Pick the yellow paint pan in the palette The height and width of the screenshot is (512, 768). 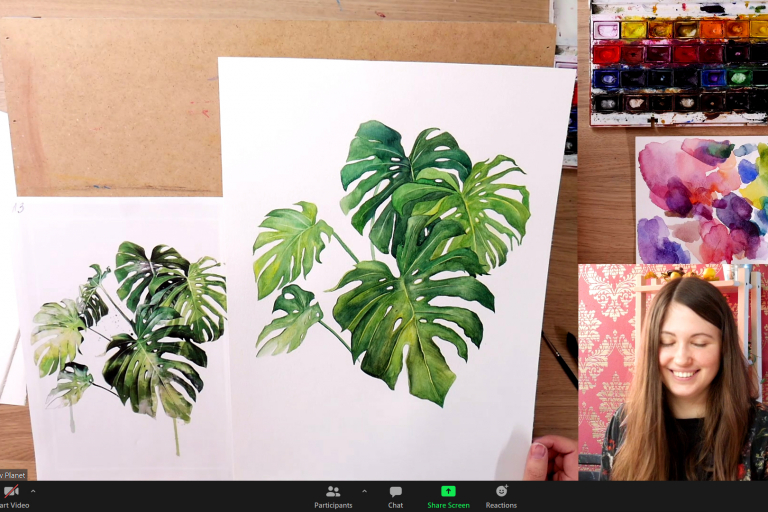(x=633, y=30)
